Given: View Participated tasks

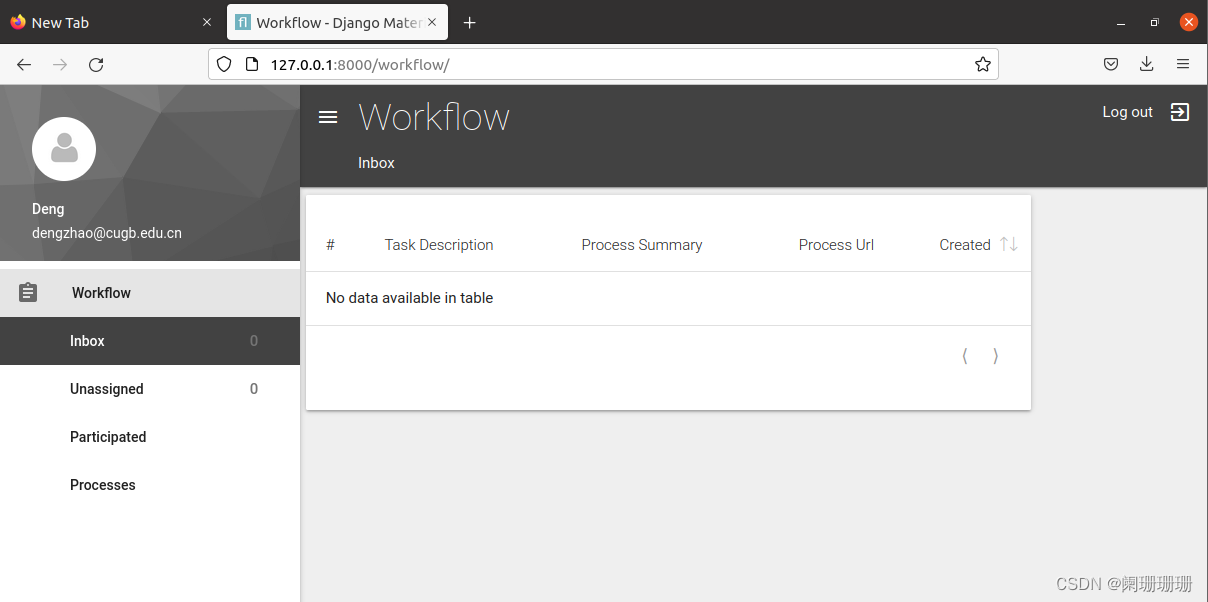Looking at the screenshot, I should pyautogui.click(x=107, y=436).
